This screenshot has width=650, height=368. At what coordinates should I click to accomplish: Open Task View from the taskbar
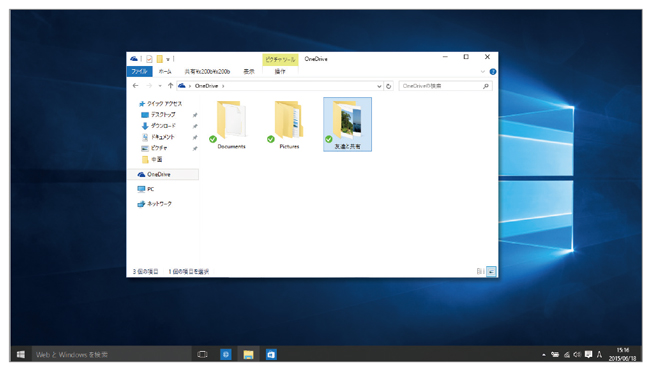pyautogui.click(x=202, y=354)
